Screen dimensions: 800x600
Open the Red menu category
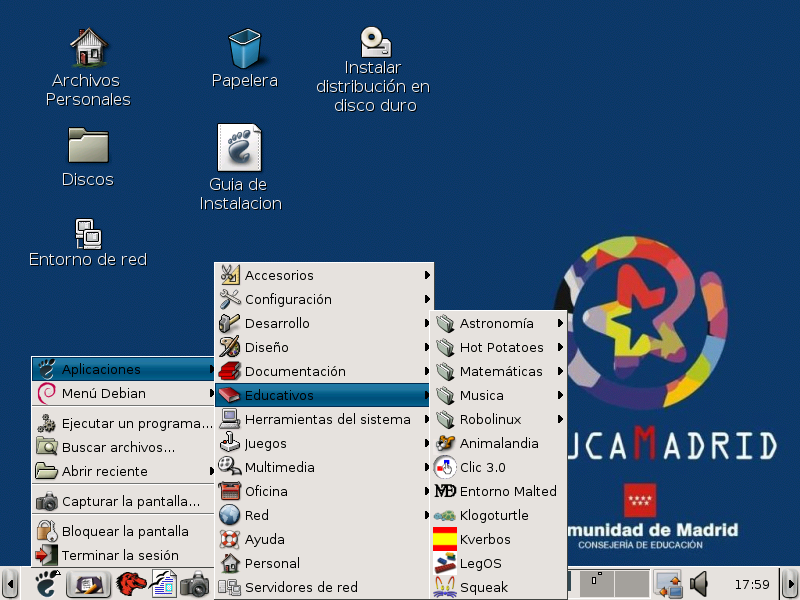(x=323, y=515)
